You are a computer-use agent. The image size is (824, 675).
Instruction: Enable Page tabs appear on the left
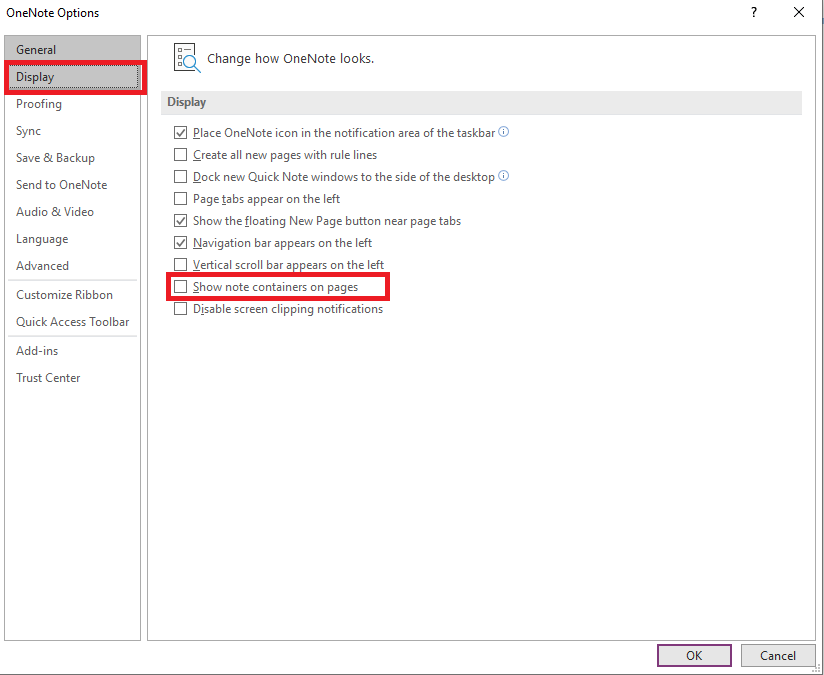pos(181,198)
